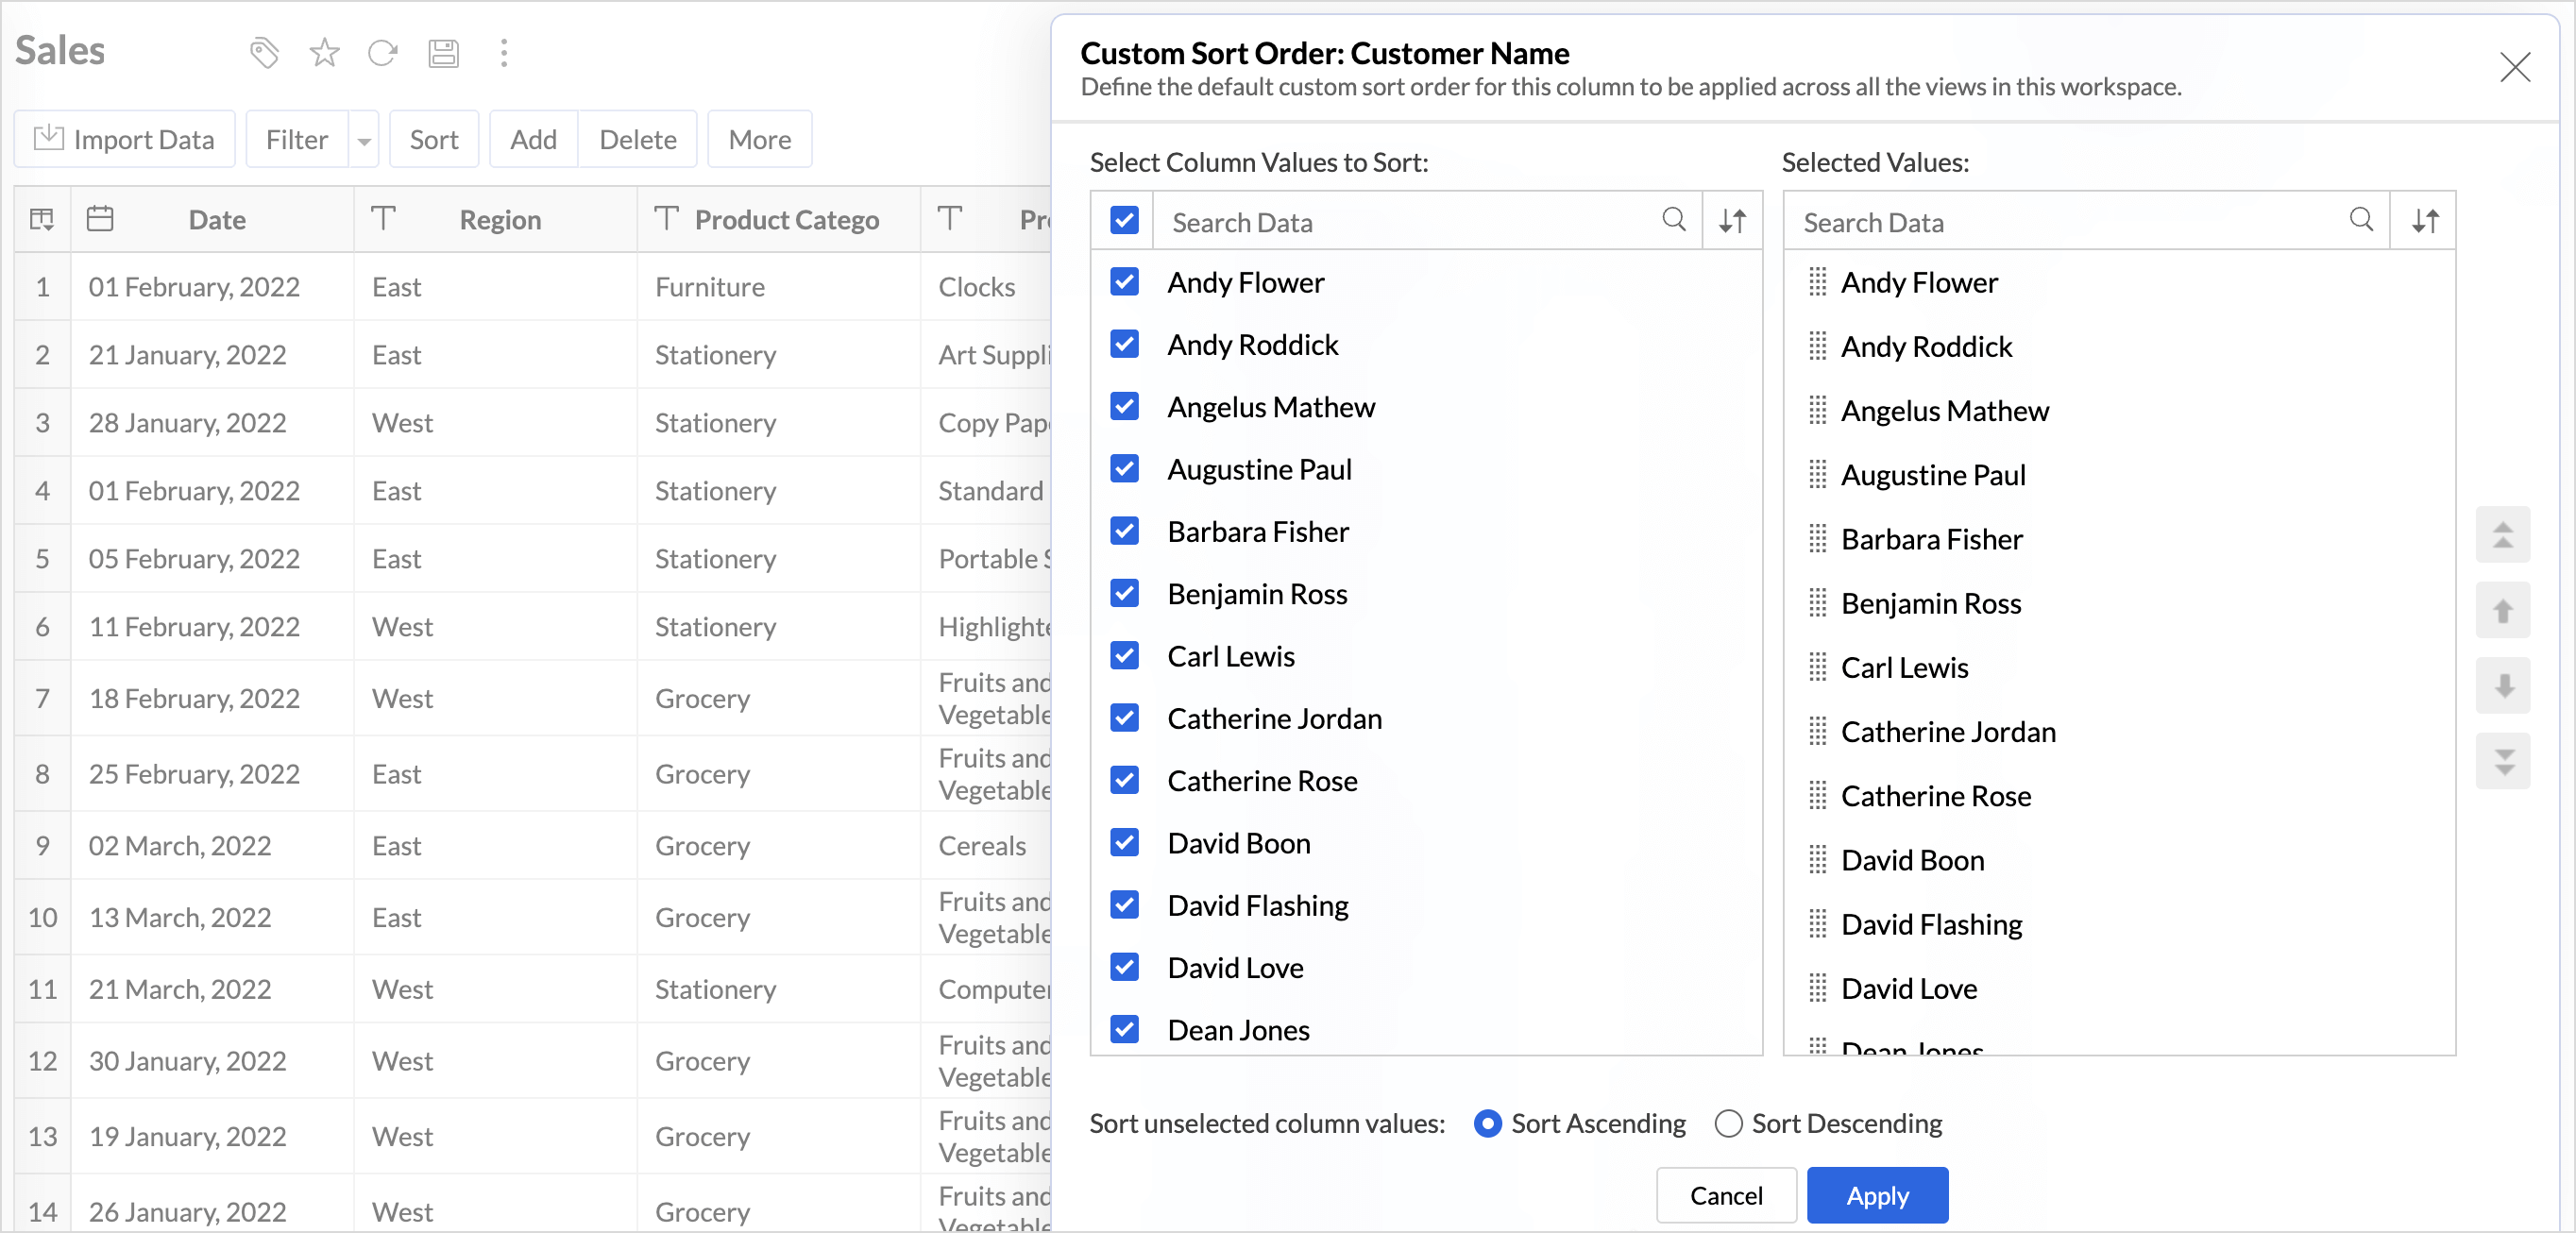Click the save disk icon
Image resolution: width=2576 pixels, height=1233 pixels.
pyautogui.click(x=443, y=52)
